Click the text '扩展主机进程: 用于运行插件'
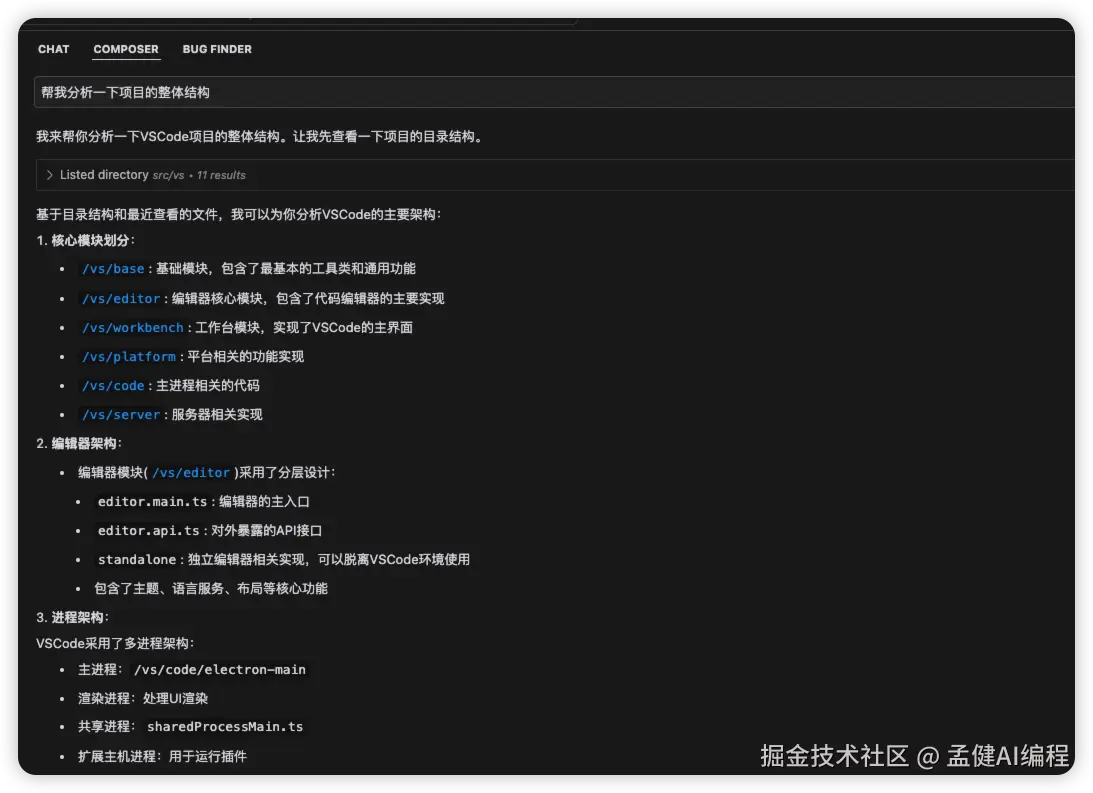This screenshot has height=793, width=1093. 162,757
